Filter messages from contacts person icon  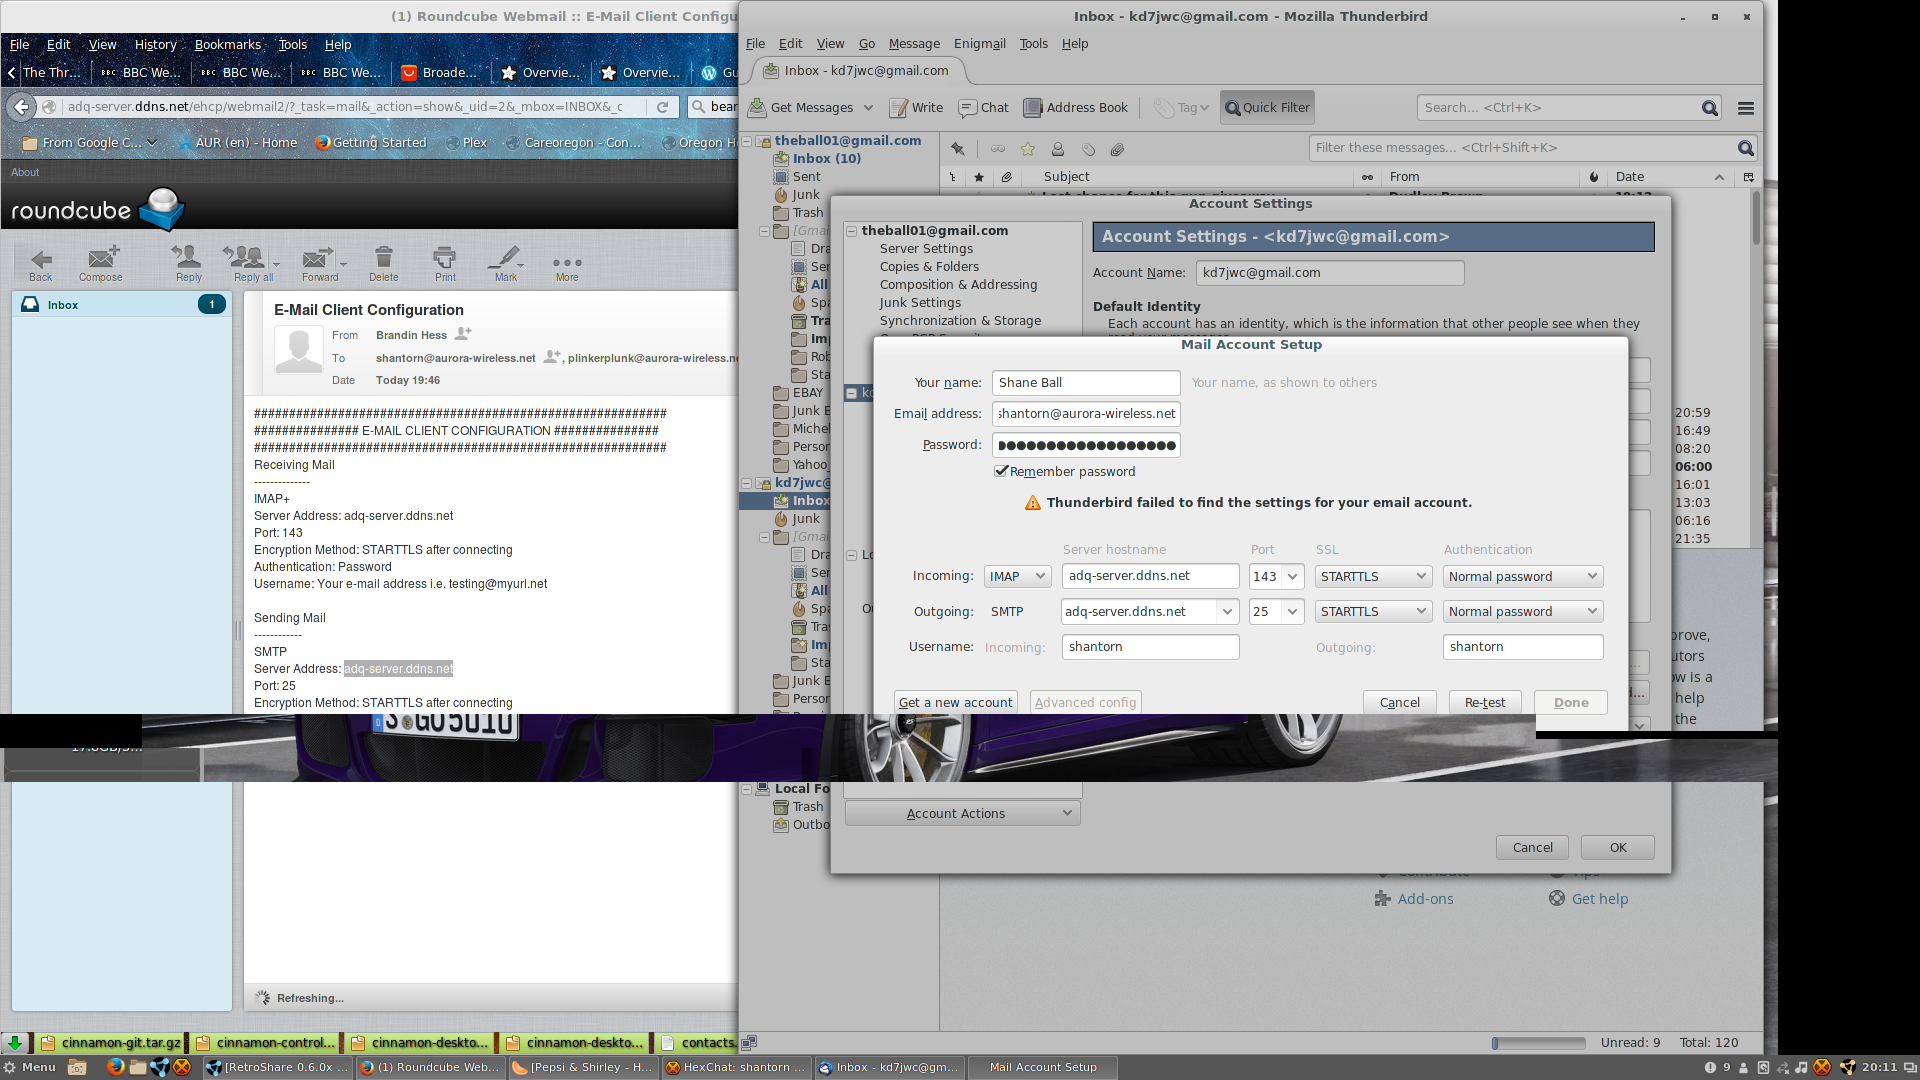click(x=1058, y=149)
